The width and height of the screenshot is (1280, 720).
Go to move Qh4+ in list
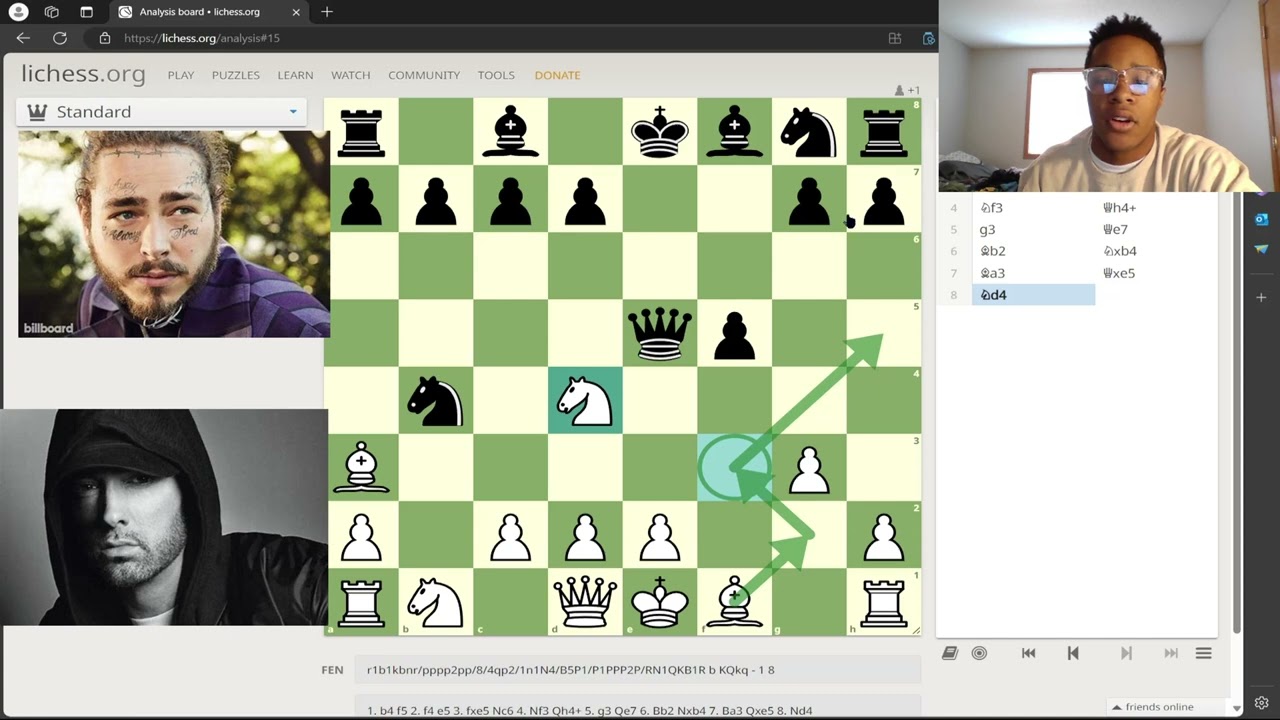(x=1156, y=208)
